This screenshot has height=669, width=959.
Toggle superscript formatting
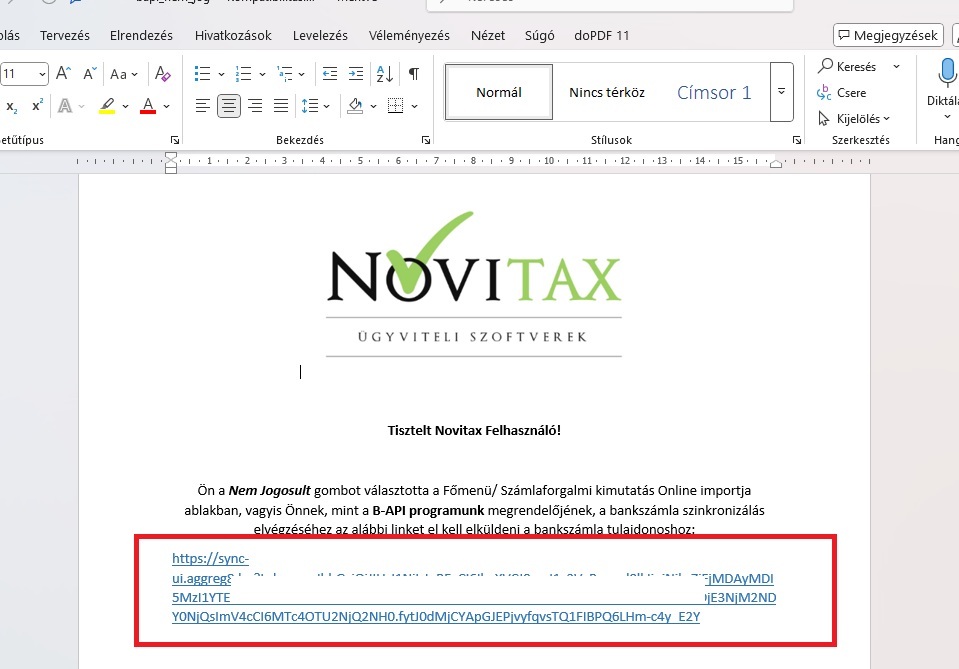[37, 106]
